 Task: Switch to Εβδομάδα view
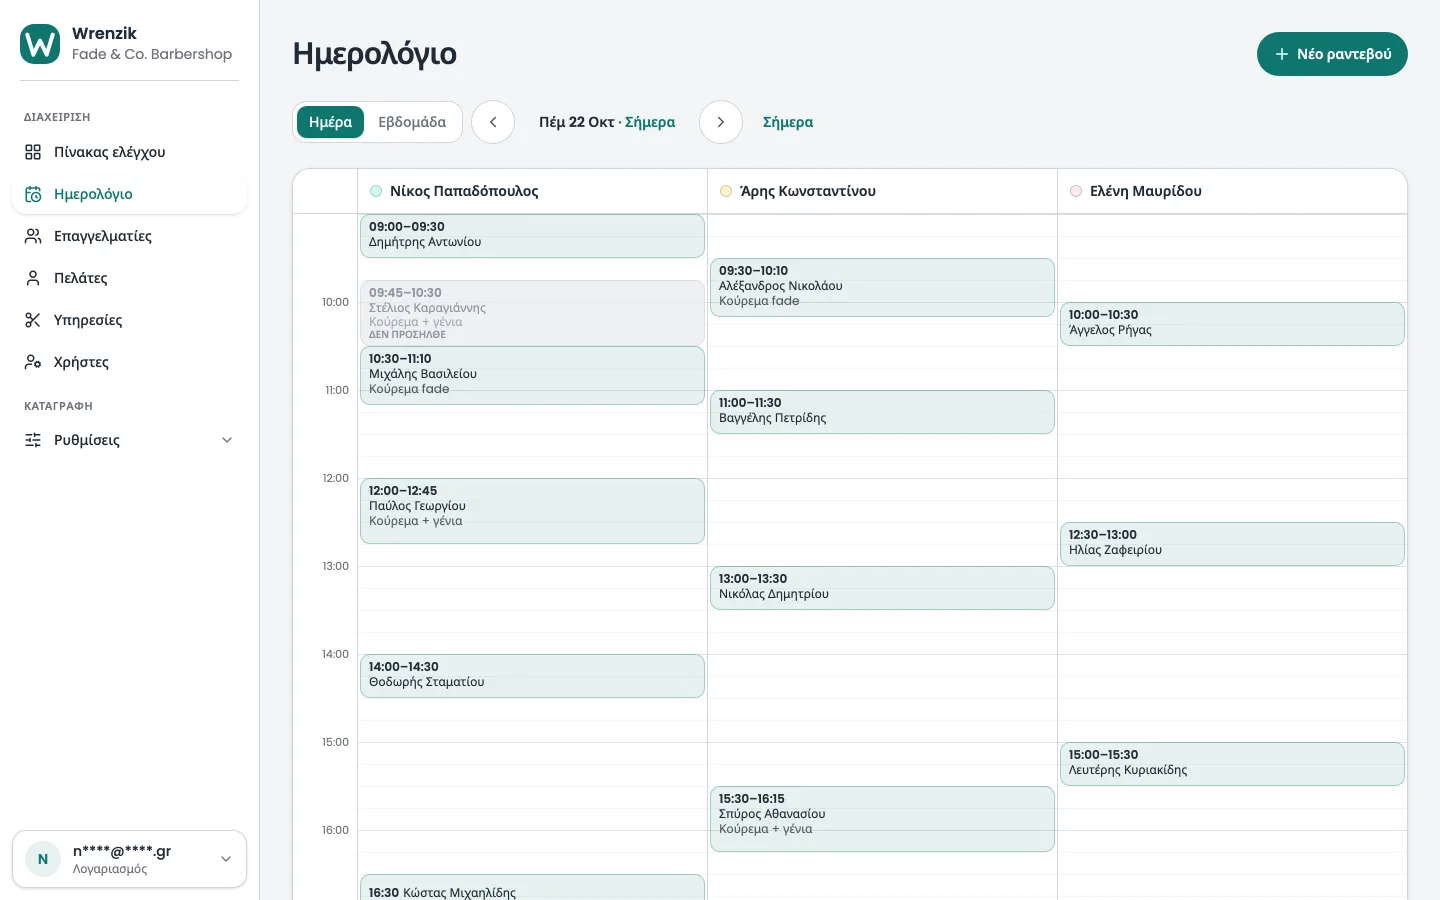coord(412,122)
